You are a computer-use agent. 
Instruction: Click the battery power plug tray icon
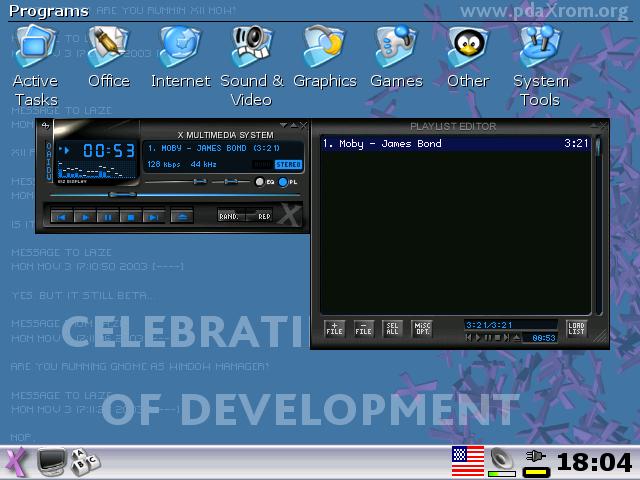pos(536,463)
